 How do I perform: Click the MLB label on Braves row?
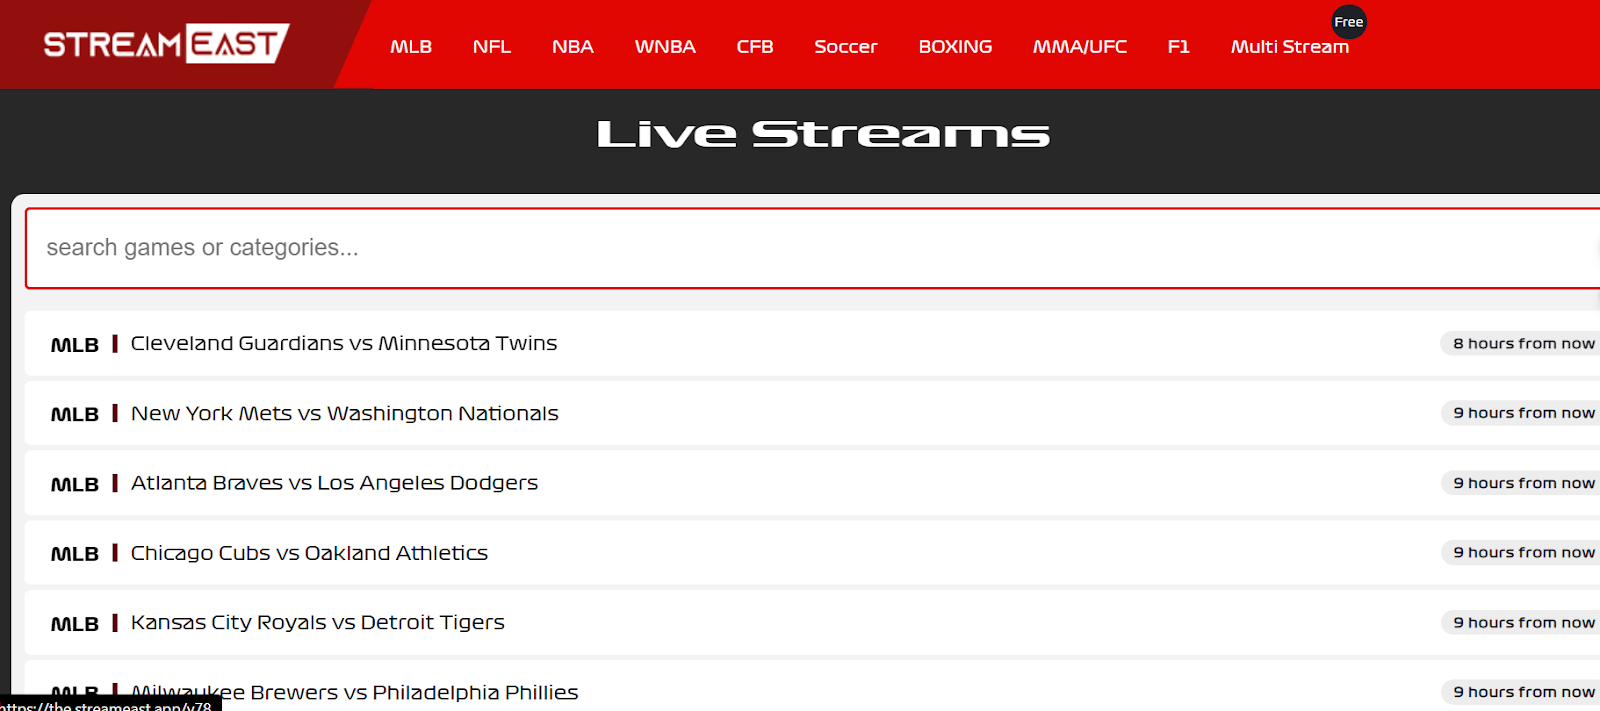coord(75,484)
